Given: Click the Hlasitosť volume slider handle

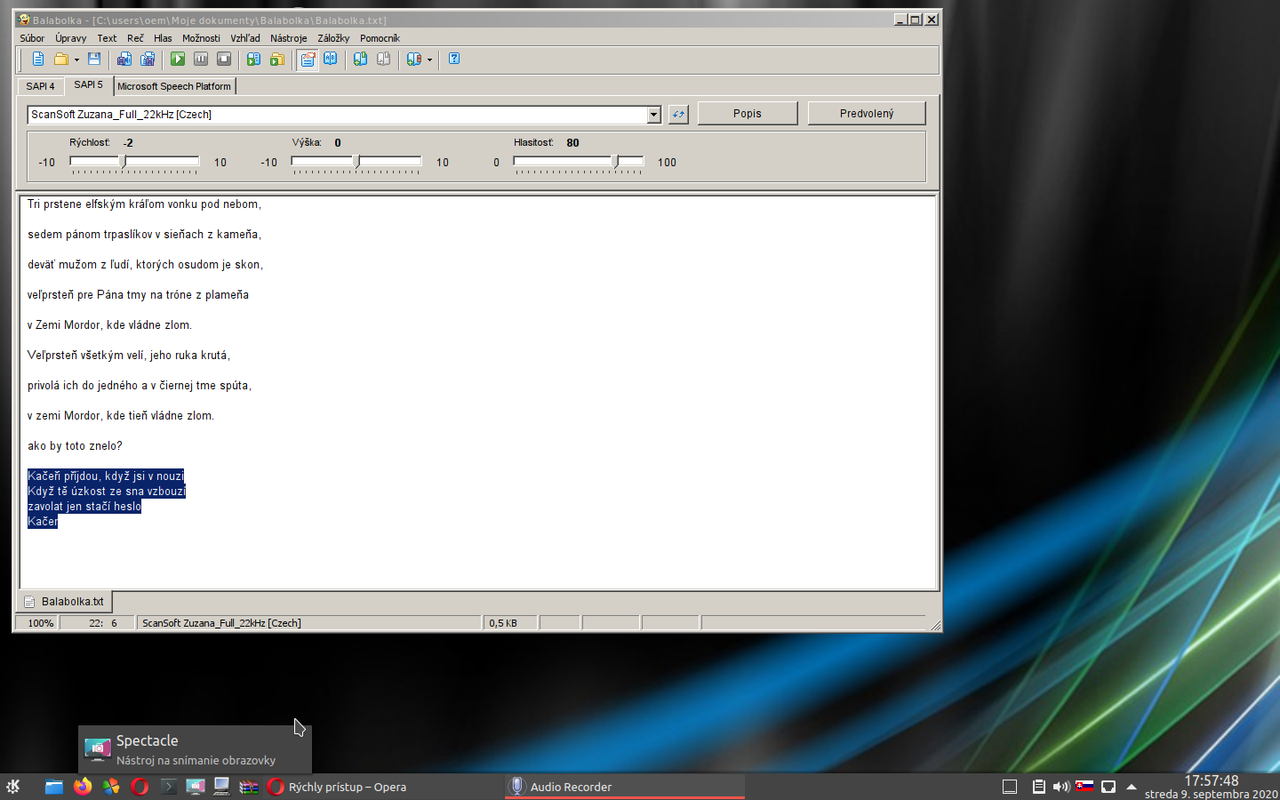Looking at the screenshot, I should pyautogui.click(x=616, y=161).
